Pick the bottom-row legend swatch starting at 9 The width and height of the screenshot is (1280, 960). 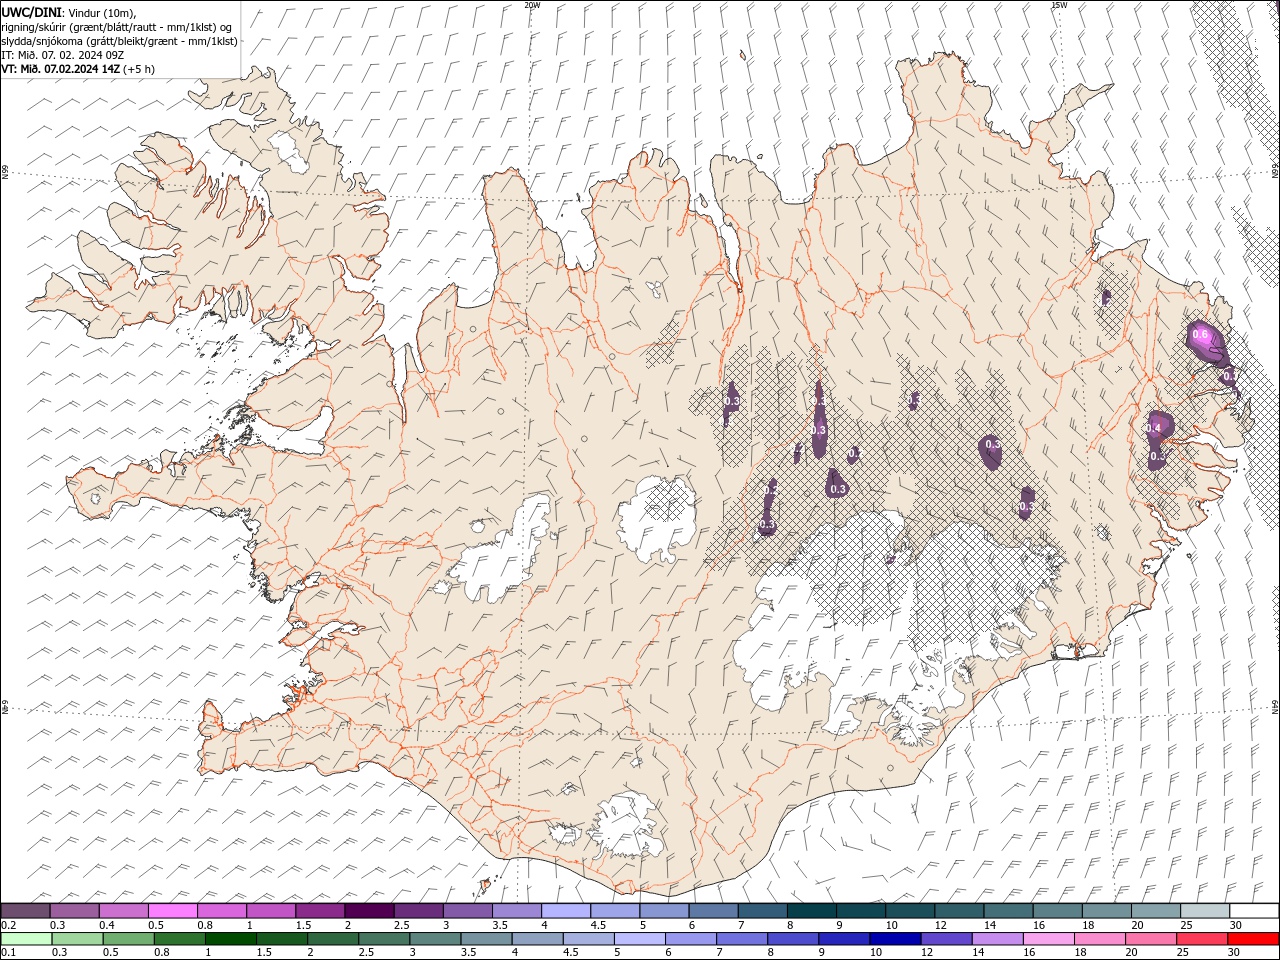(x=844, y=939)
